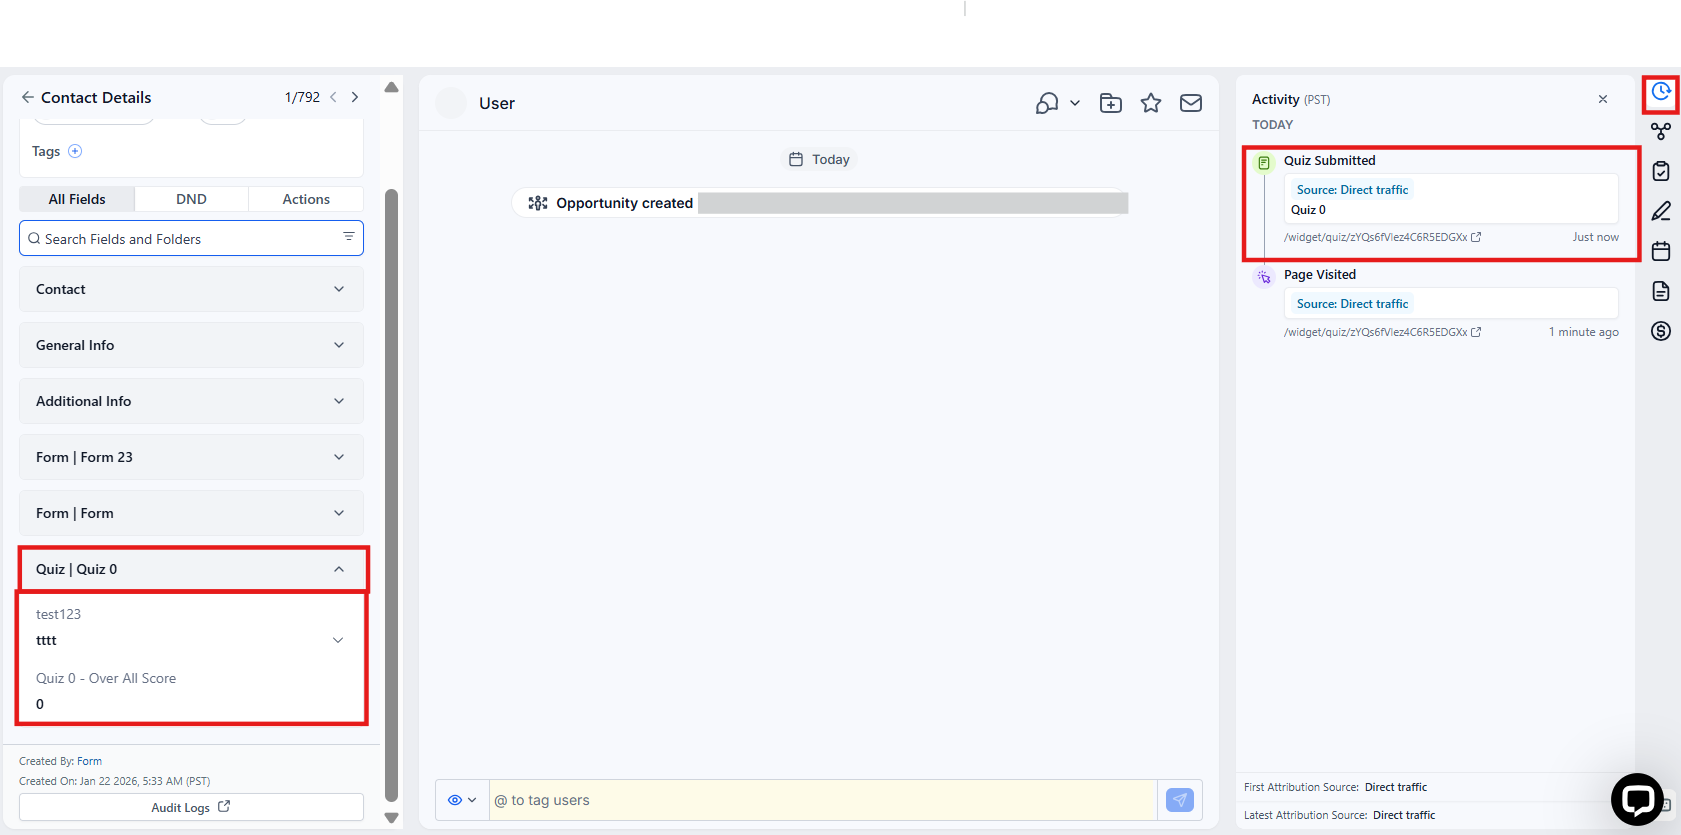Open assign user headset icon
This screenshot has height=835, width=1681.
click(x=1047, y=103)
